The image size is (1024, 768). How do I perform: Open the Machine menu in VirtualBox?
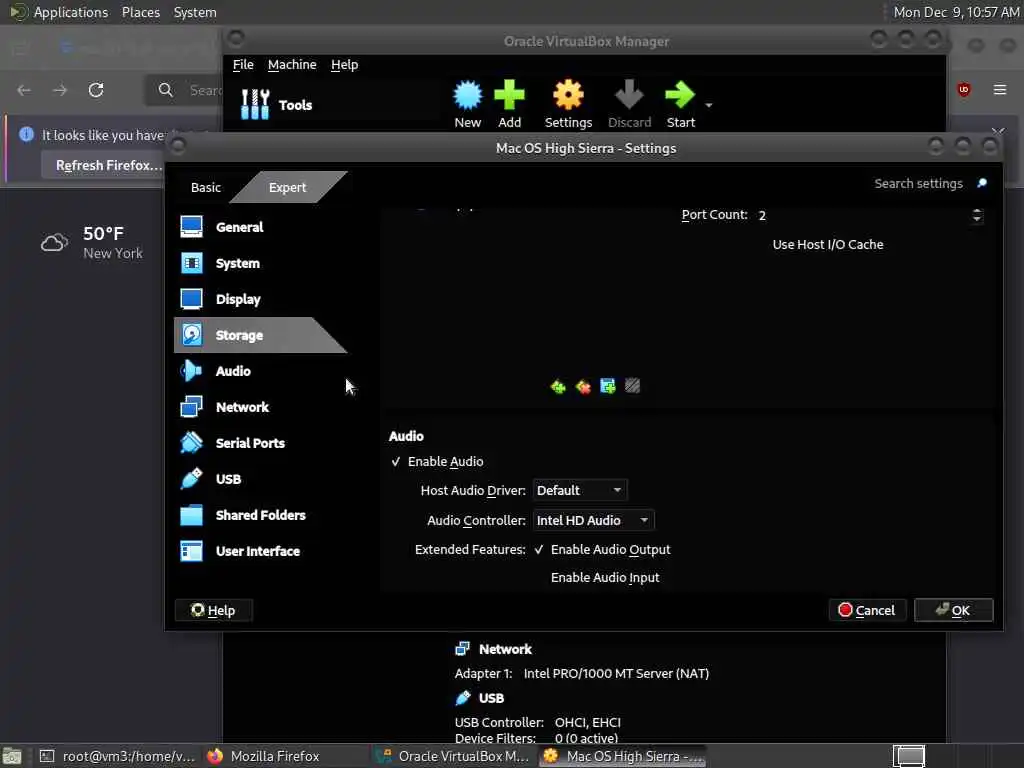click(x=292, y=65)
